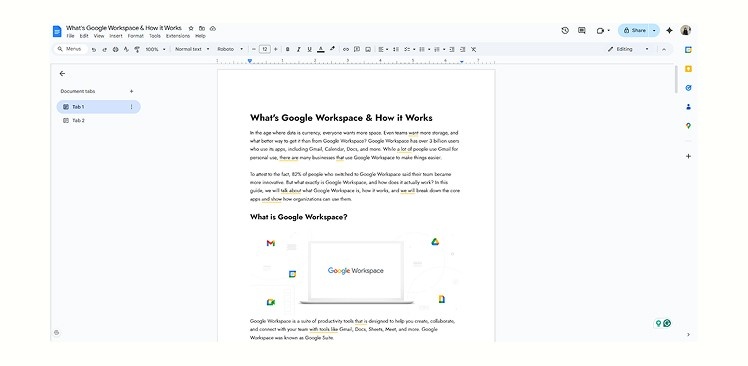Toggle bold formatting
Image resolution: width=748 pixels, height=366 pixels.
(287, 49)
